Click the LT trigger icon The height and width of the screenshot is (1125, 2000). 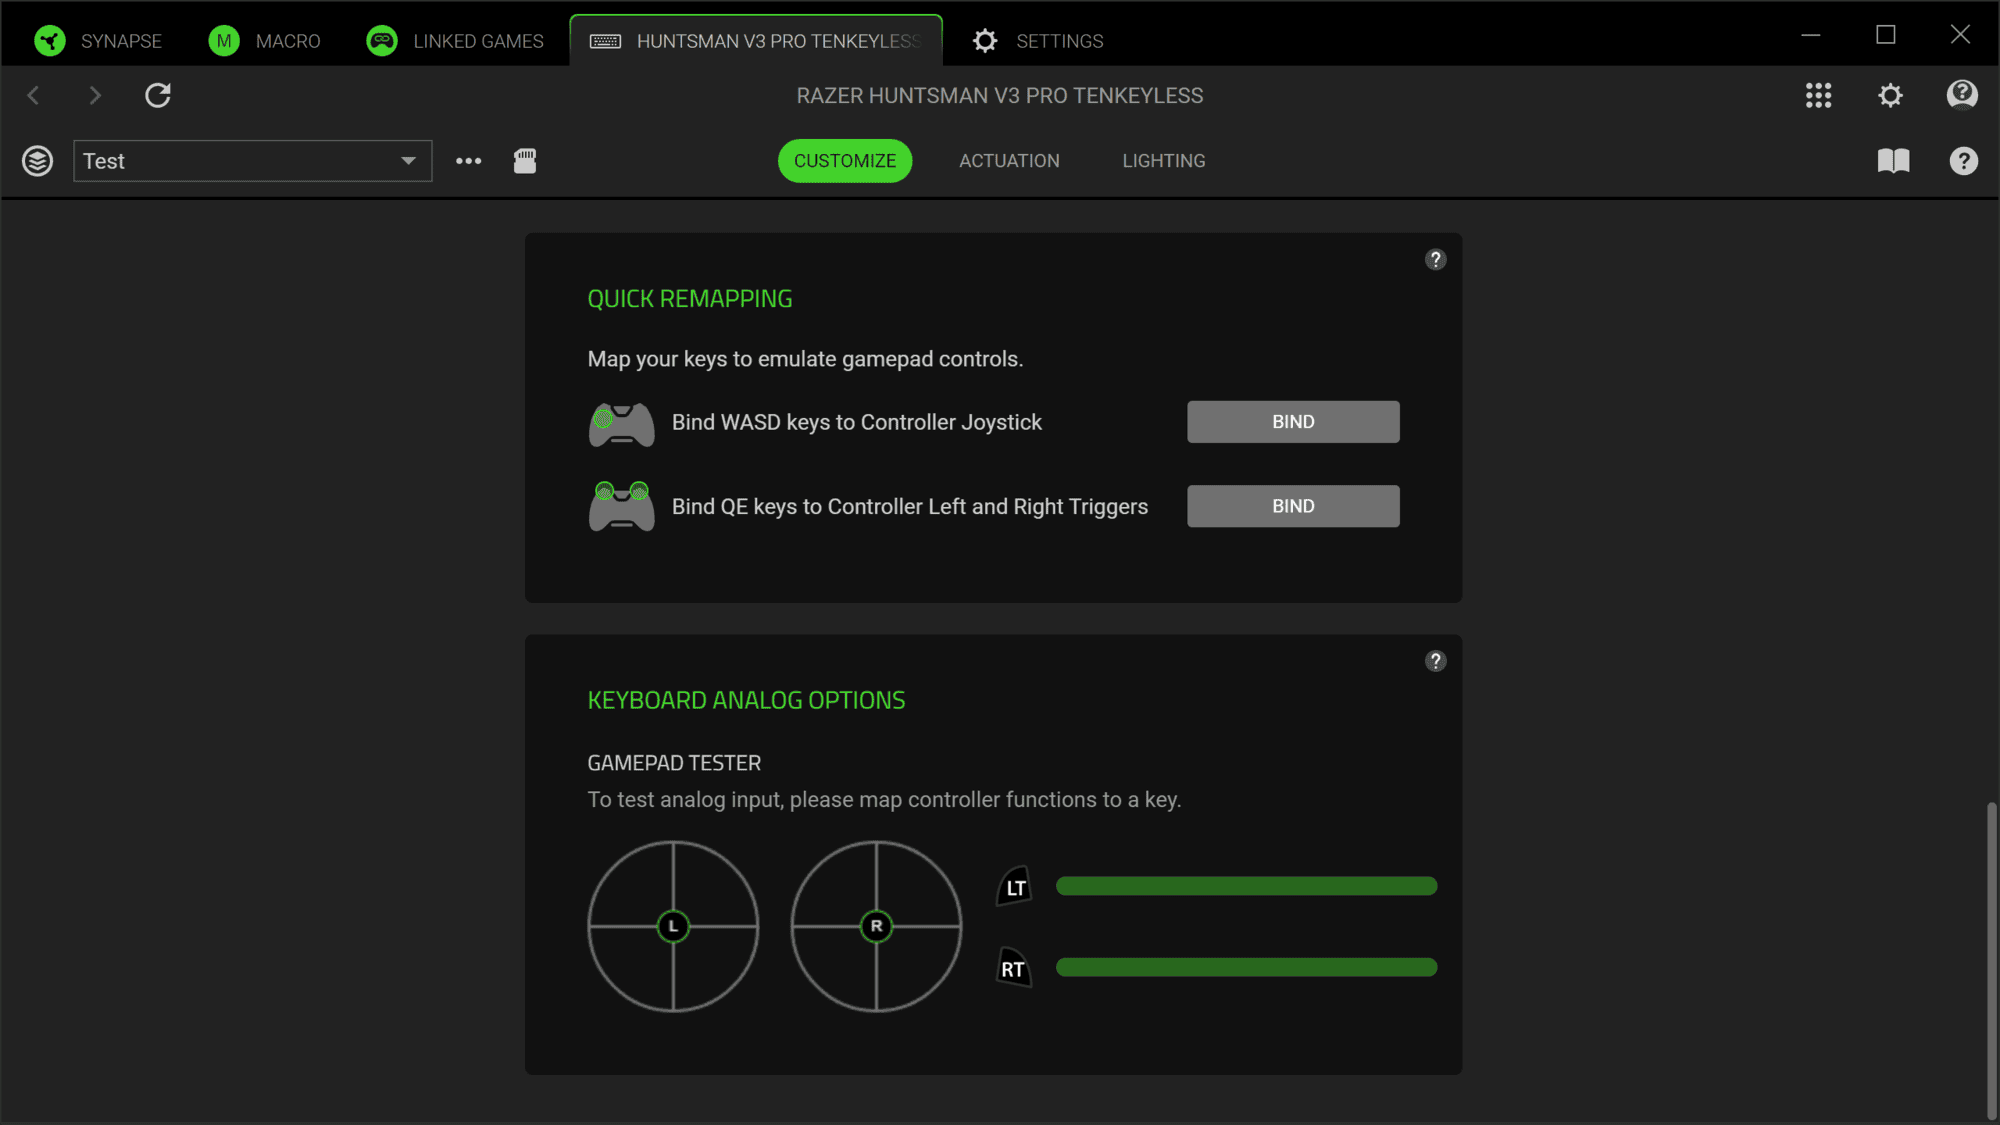[1014, 887]
